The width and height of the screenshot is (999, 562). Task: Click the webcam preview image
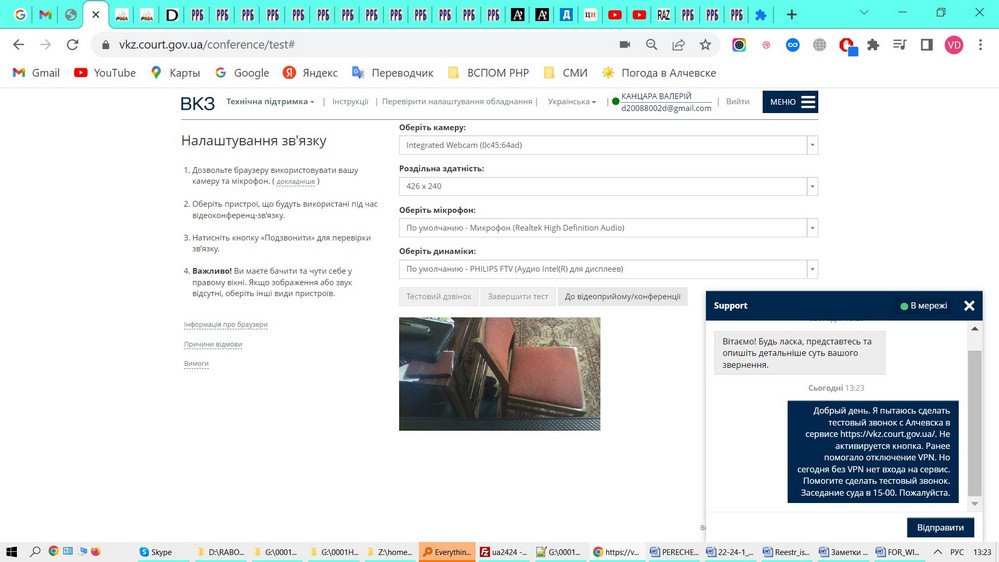pos(500,374)
